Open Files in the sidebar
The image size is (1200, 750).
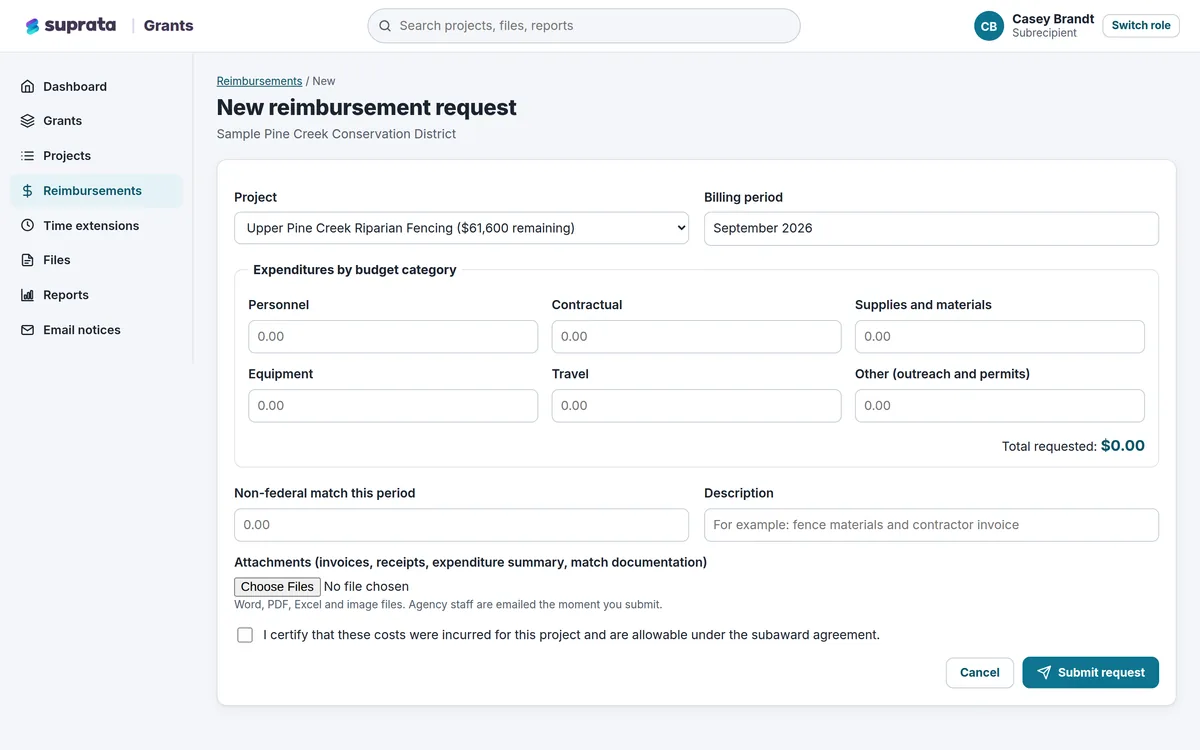(96, 260)
